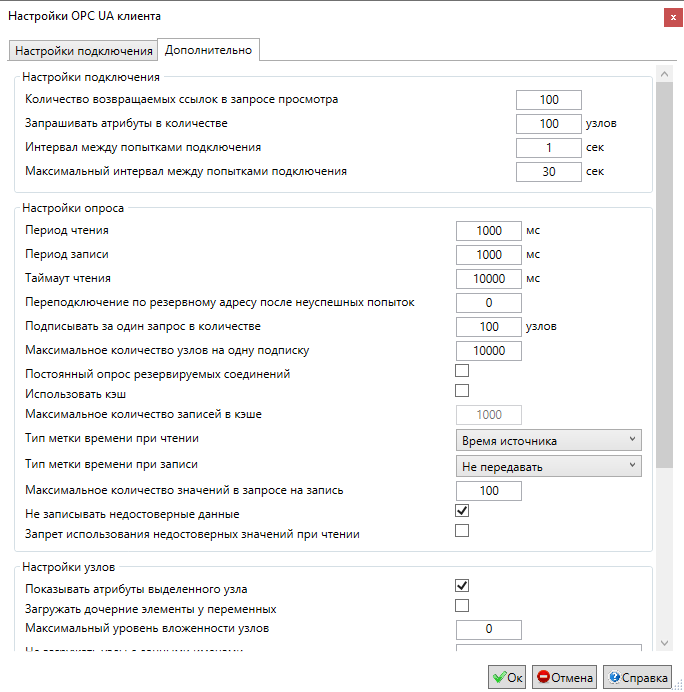Click the Таймаут чтения label
Viewport: 684px width, 692px height.
pos(68,278)
